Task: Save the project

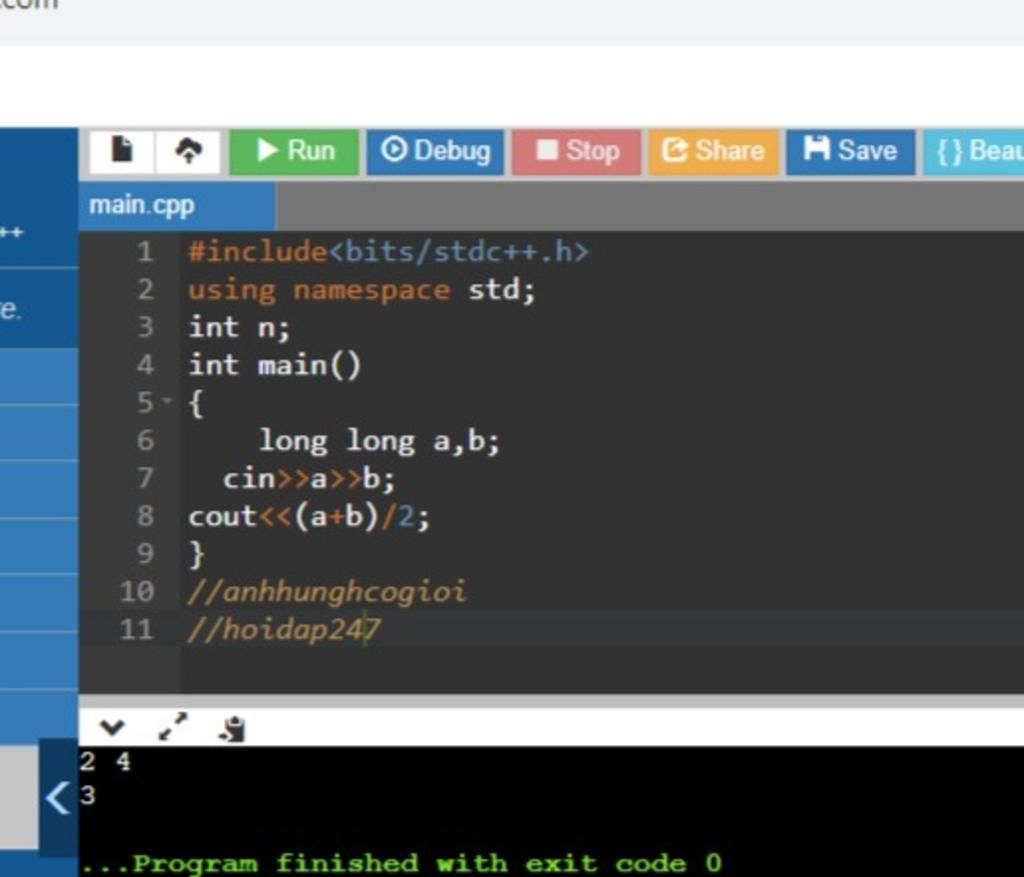Action: point(850,151)
